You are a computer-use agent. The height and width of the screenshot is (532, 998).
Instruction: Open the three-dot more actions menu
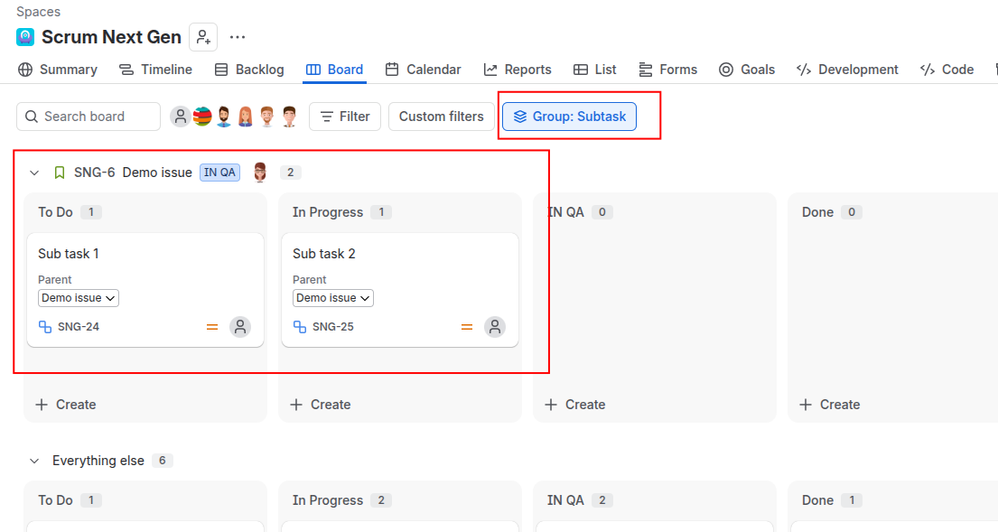[x=237, y=37]
